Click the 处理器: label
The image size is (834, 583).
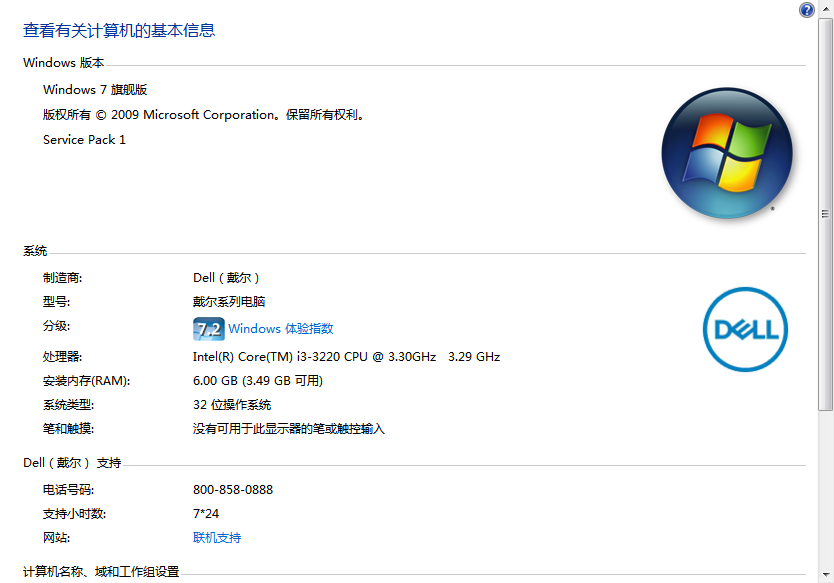tap(63, 357)
